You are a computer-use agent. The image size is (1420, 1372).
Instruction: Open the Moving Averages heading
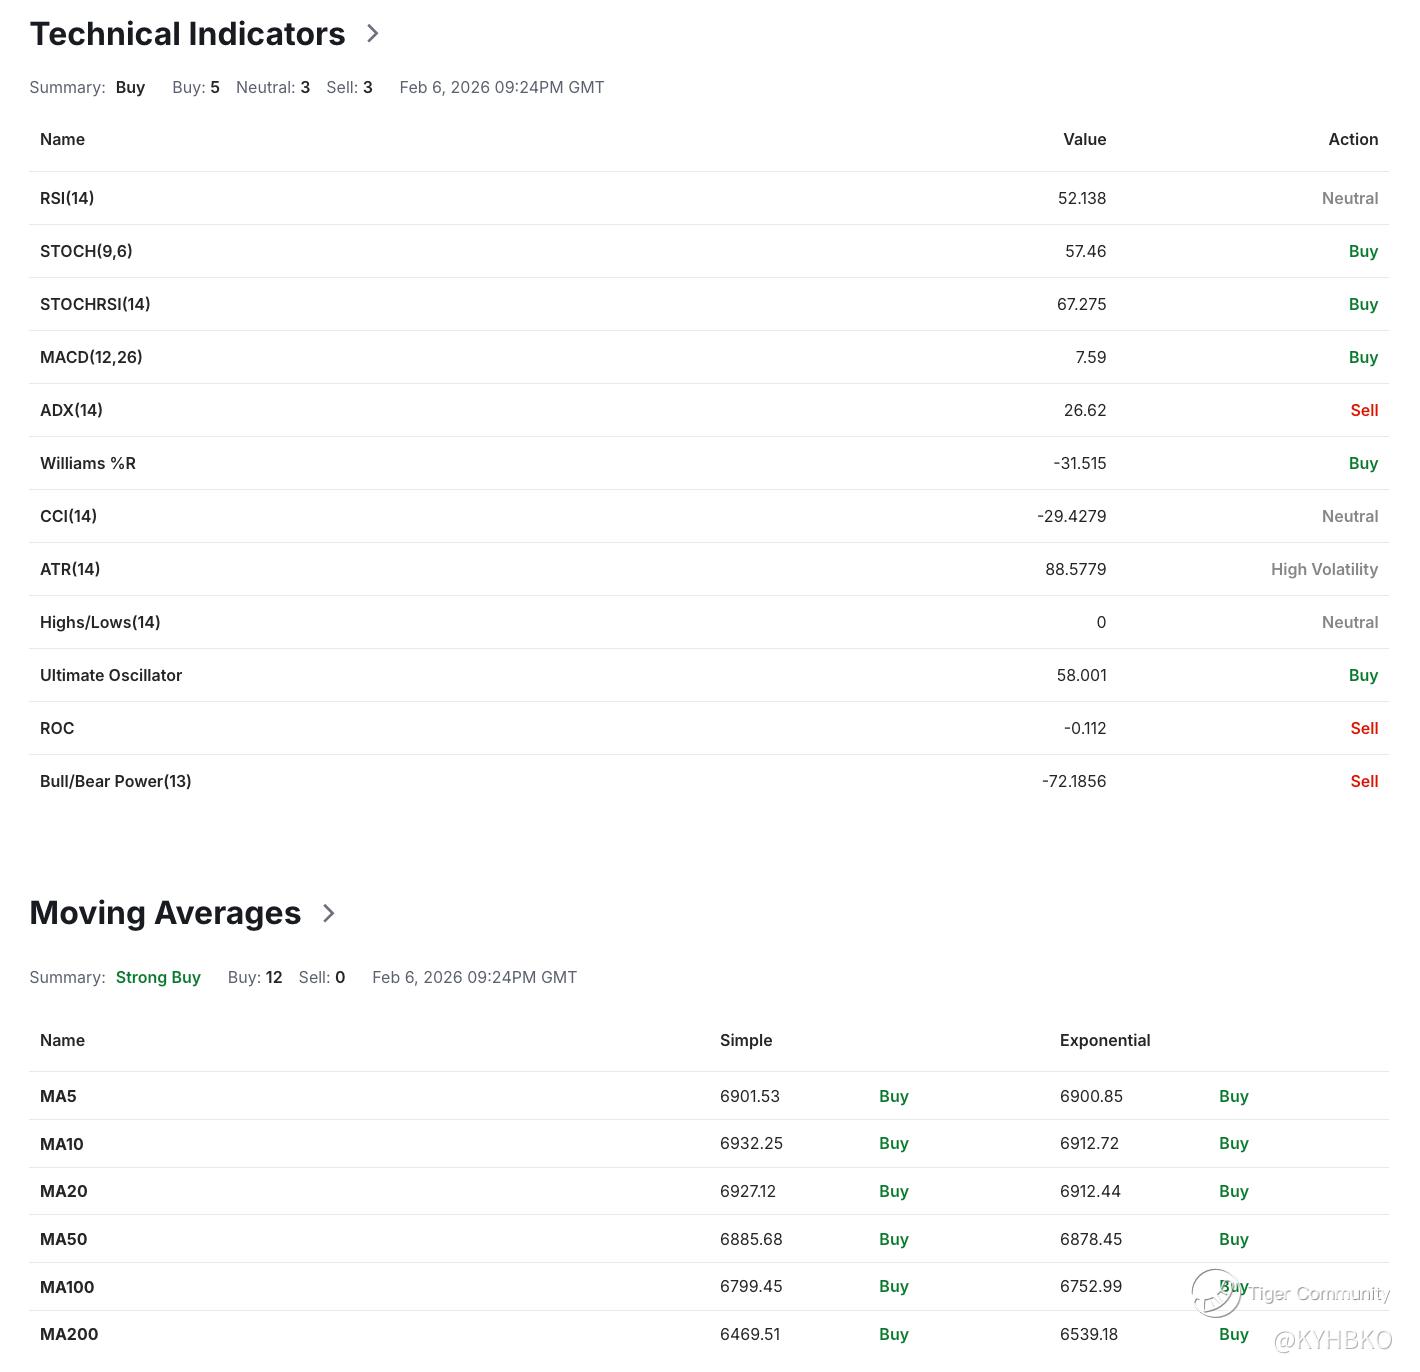[x=165, y=913]
